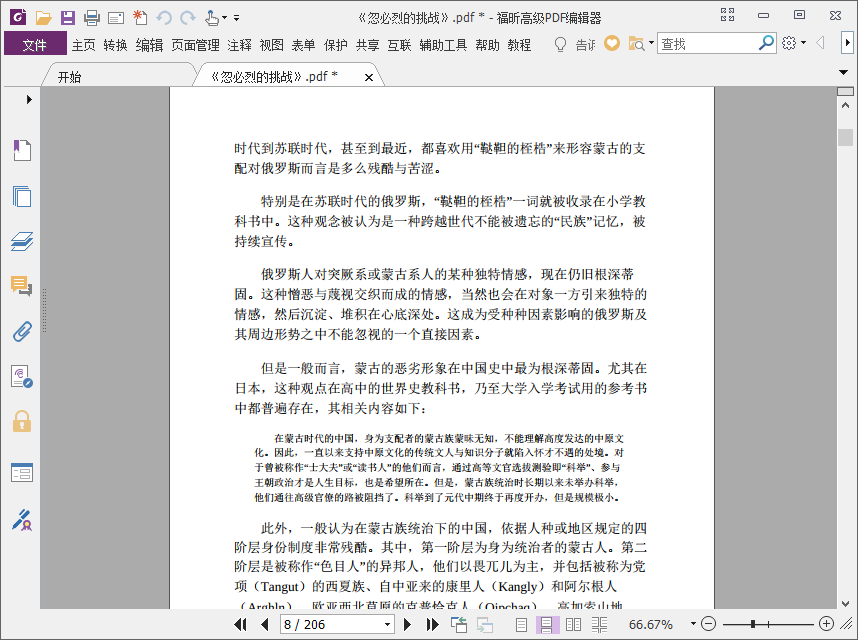Open the Certify signature pen panel icon
The image size is (858, 640).
22,520
